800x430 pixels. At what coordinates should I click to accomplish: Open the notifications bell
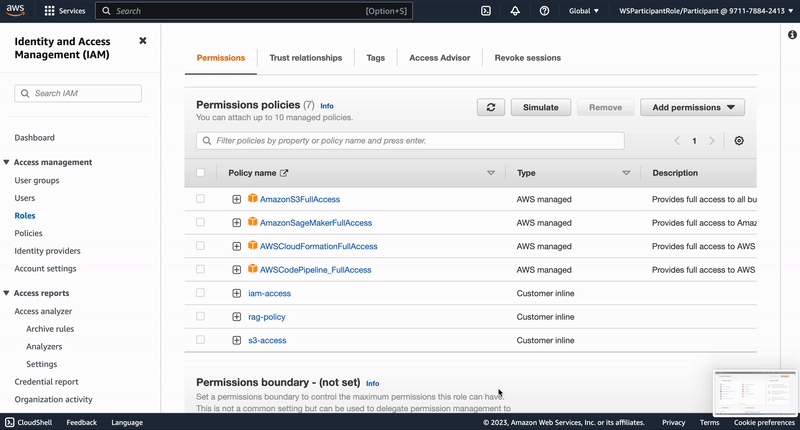(515, 11)
